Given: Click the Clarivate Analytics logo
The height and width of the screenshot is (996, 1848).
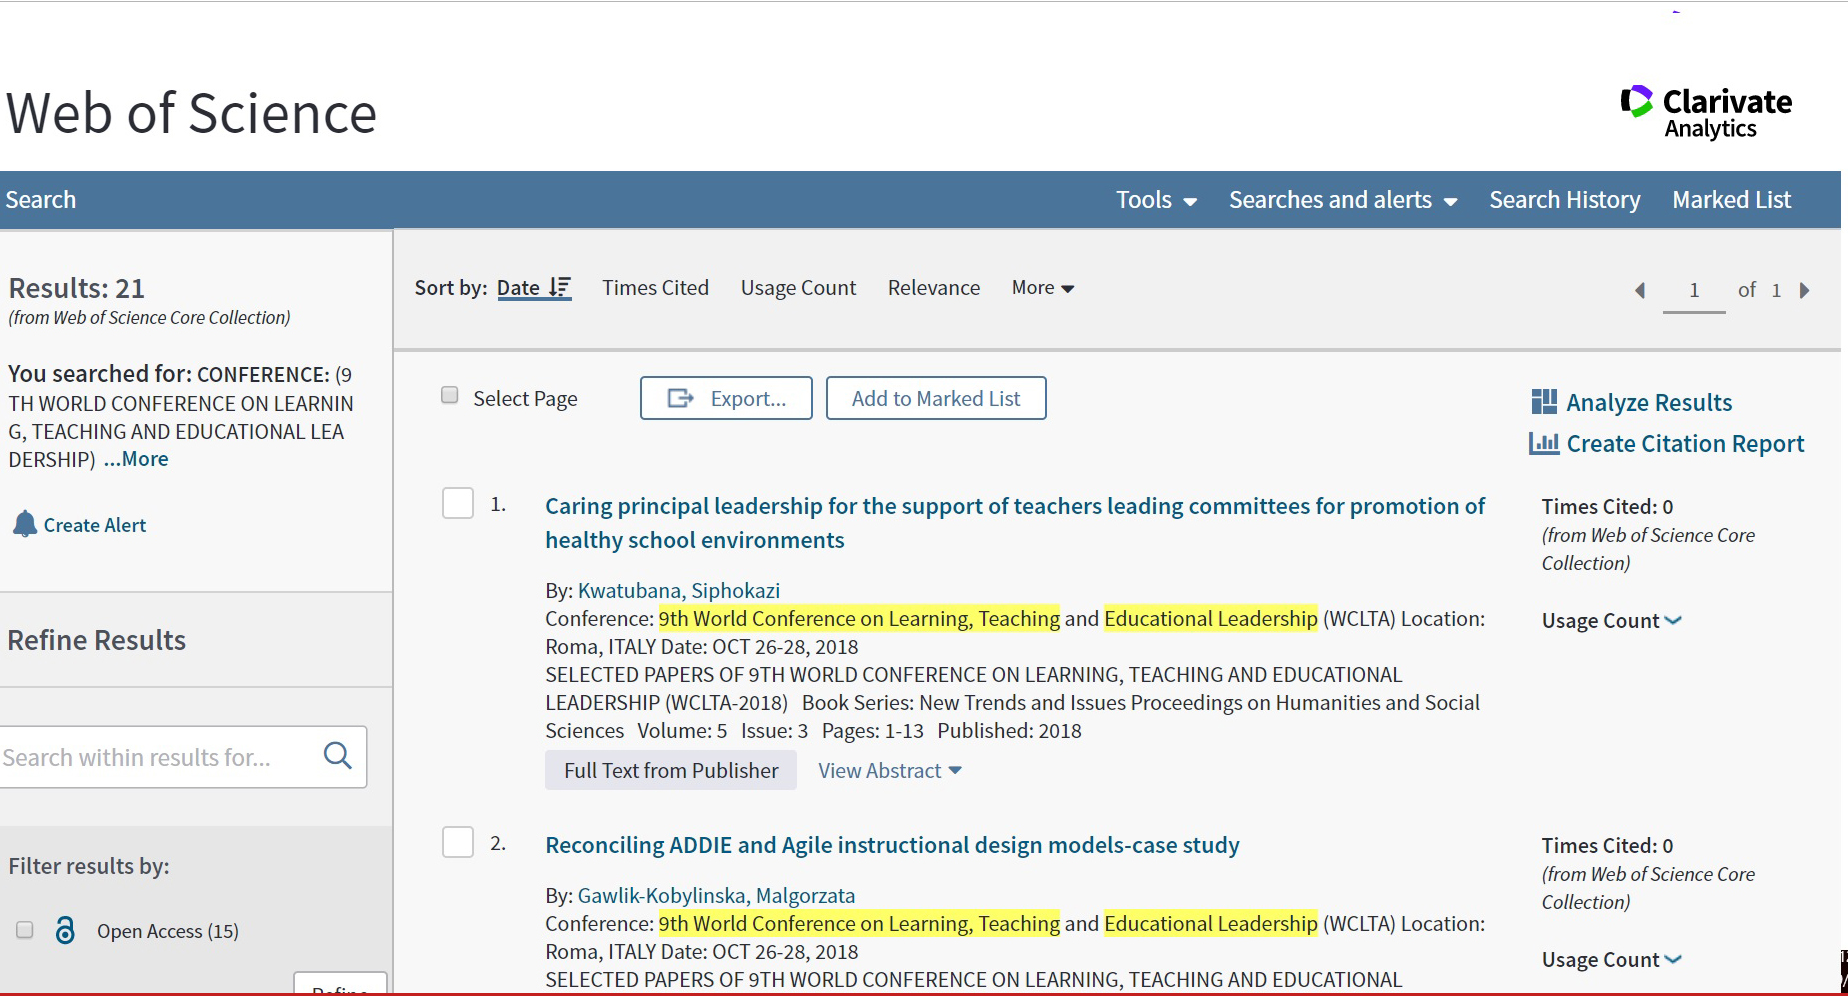Looking at the screenshot, I should (x=1705, y=112).
